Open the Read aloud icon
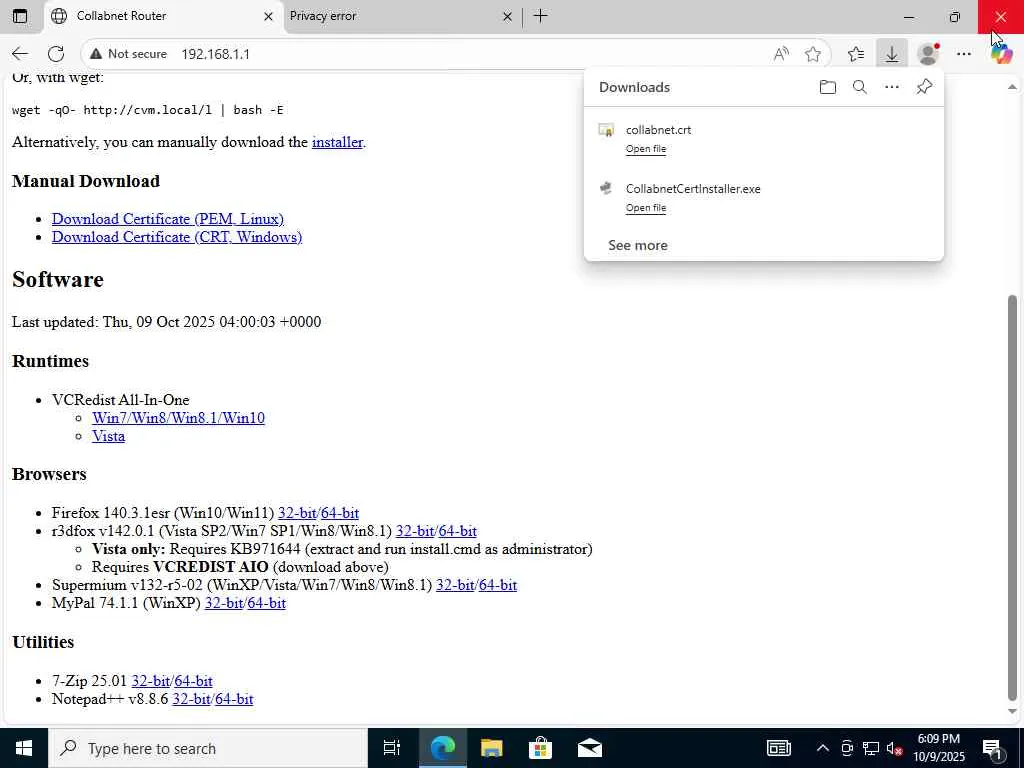 [781, 54]
